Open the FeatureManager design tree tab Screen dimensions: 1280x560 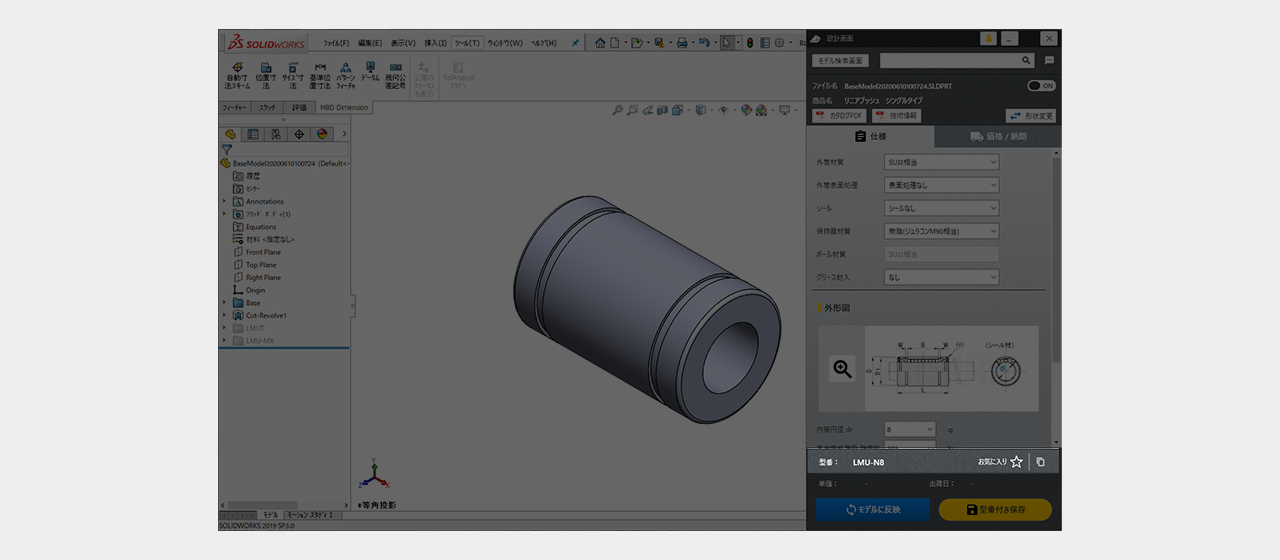coord(230,134)
